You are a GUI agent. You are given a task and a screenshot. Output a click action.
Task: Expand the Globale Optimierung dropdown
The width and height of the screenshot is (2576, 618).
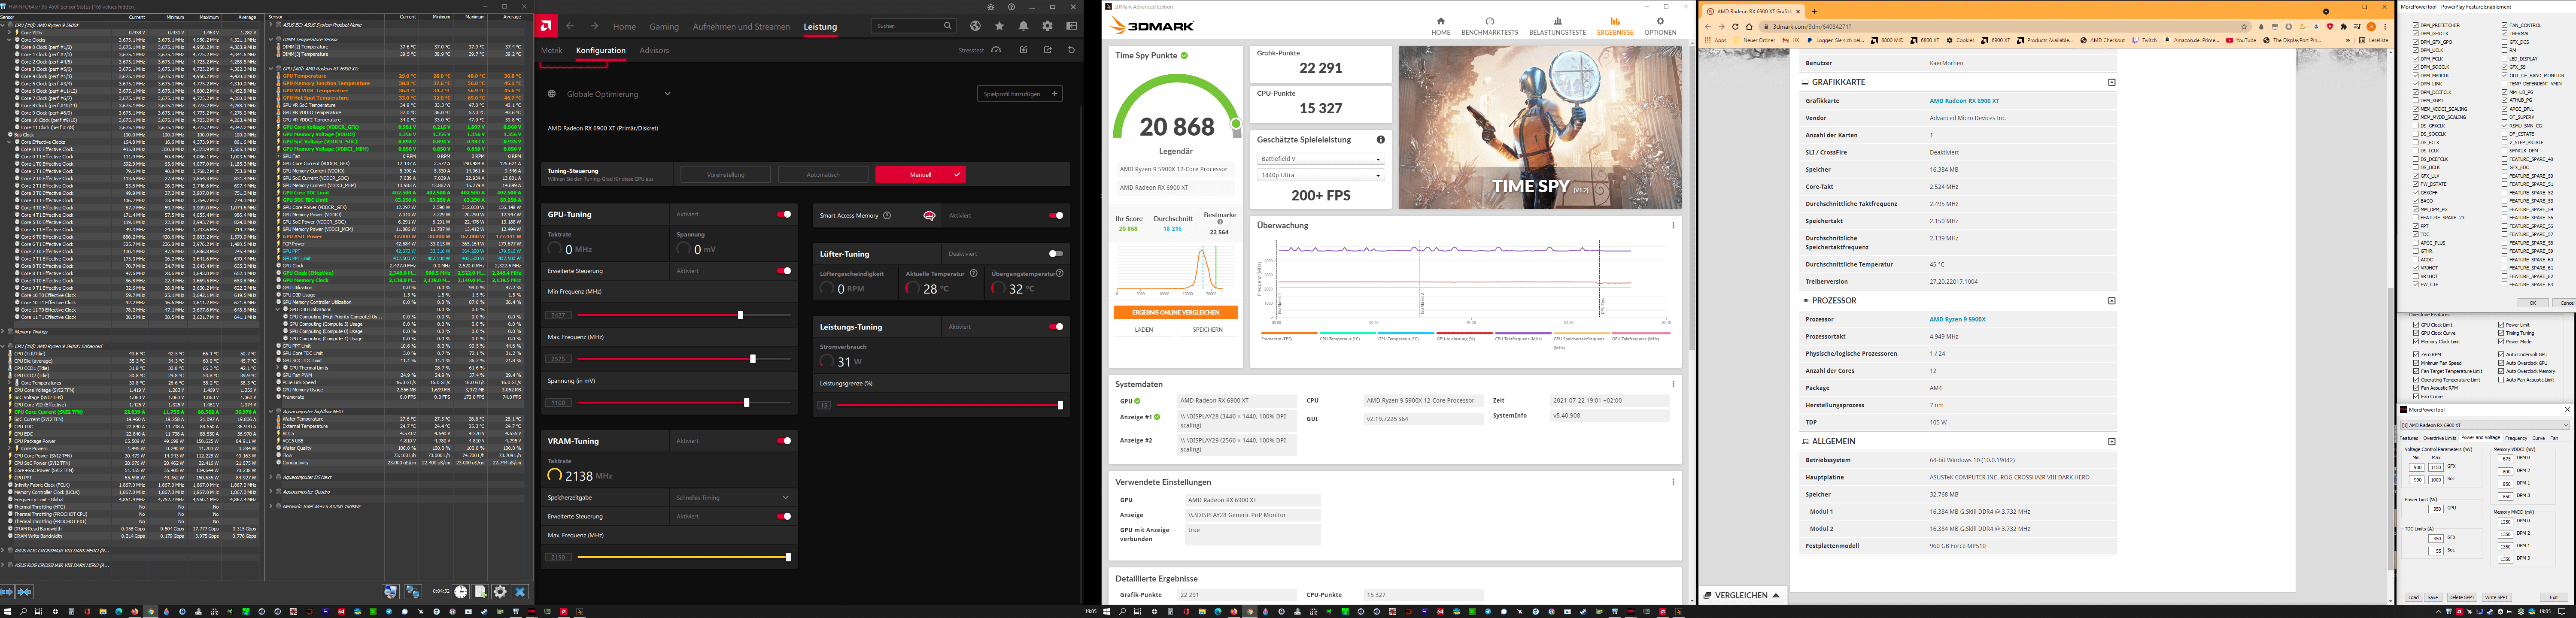667,94
